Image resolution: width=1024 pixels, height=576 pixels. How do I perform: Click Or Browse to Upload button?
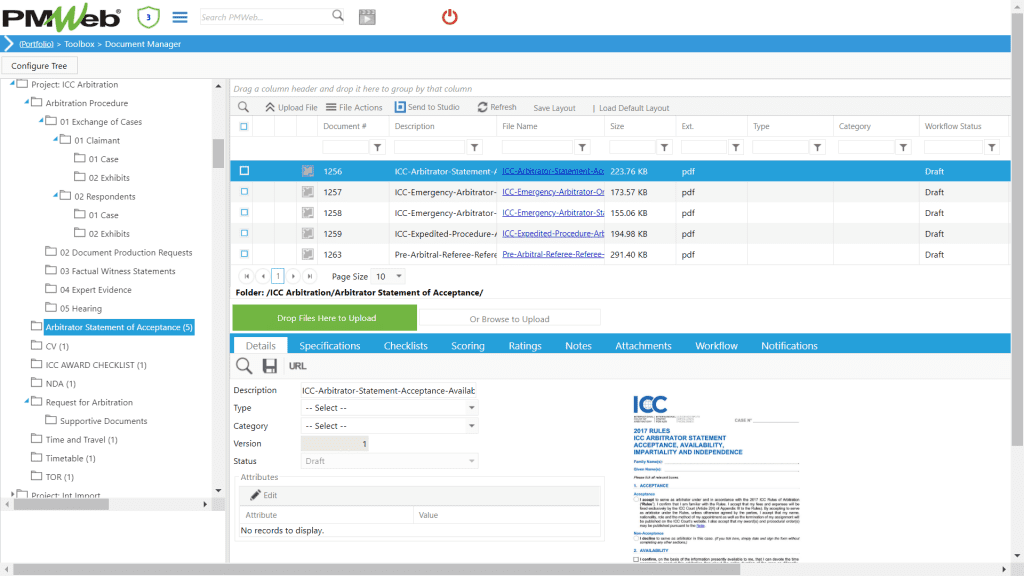click(509, 319)
